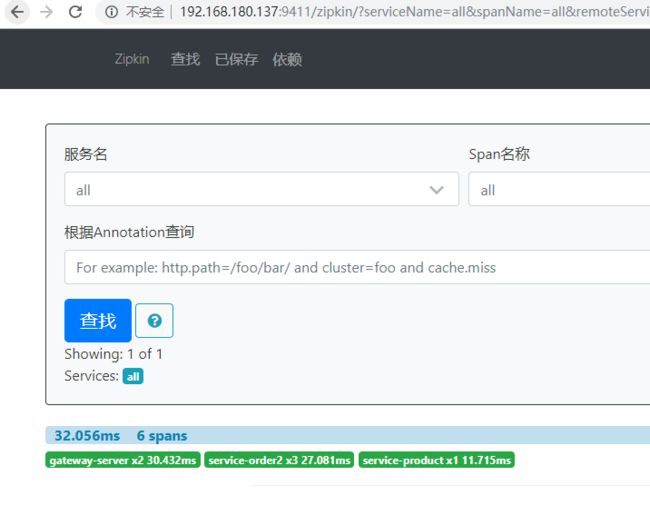Click the browser forward arrow
The image size is (650, 525).
pyautogui.click(x=46, y=12)
